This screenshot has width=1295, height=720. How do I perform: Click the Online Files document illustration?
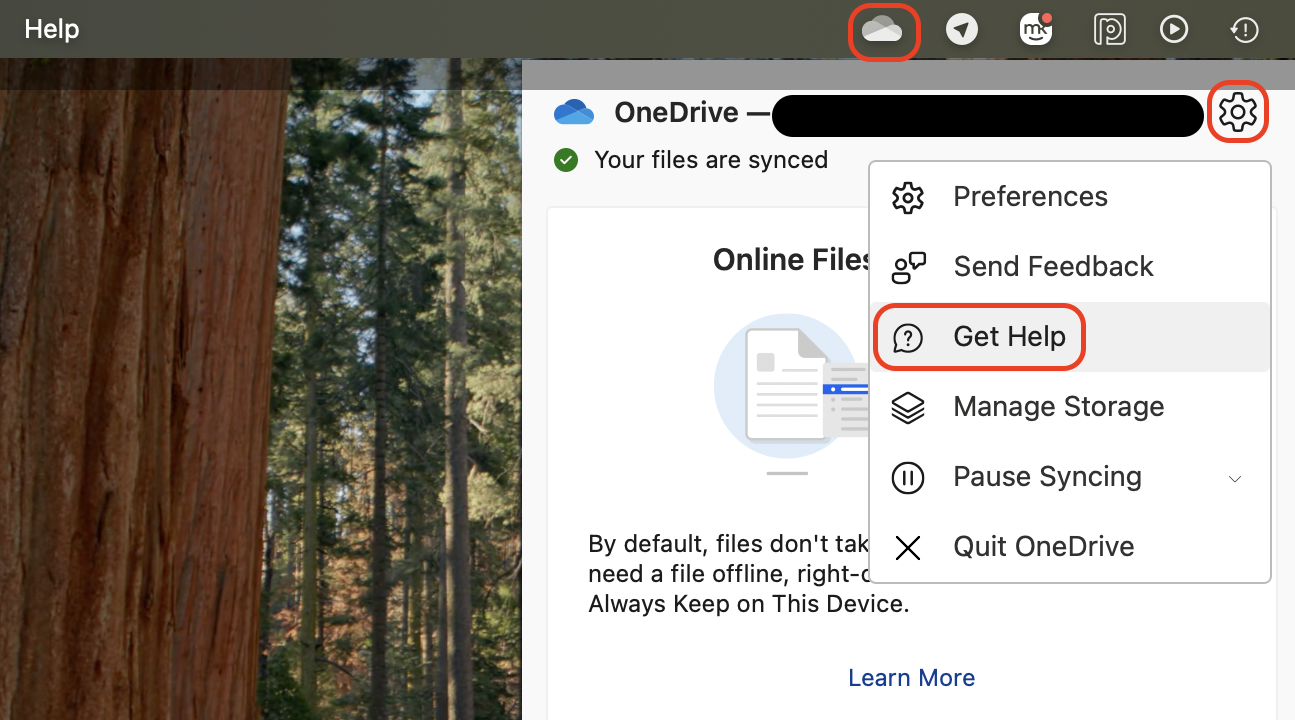[786, 386]
